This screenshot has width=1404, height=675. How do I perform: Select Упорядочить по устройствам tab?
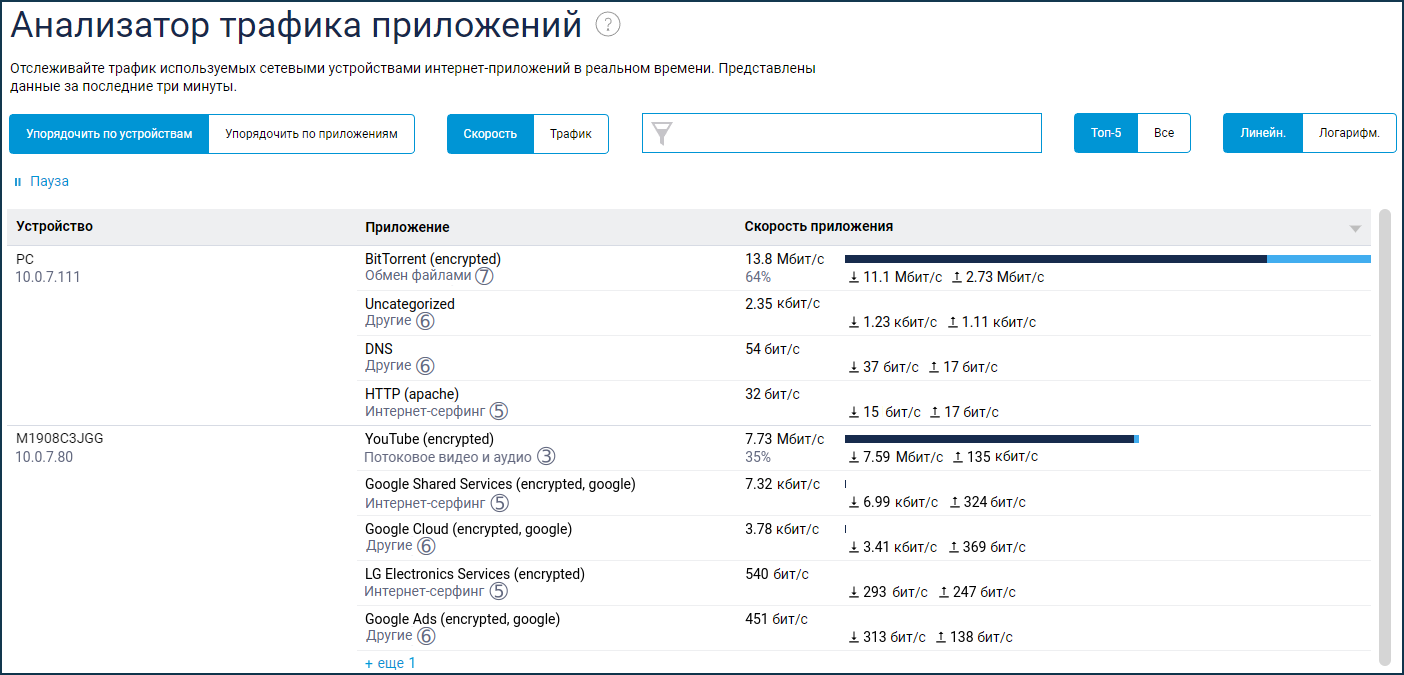coord(109,134)
